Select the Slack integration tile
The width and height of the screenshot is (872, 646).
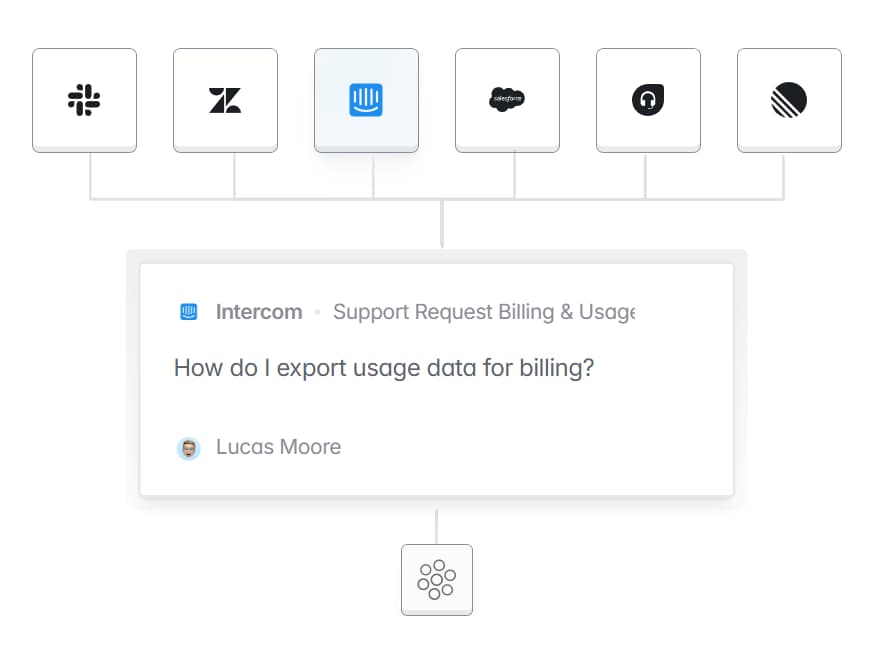[x=85, y=100]
